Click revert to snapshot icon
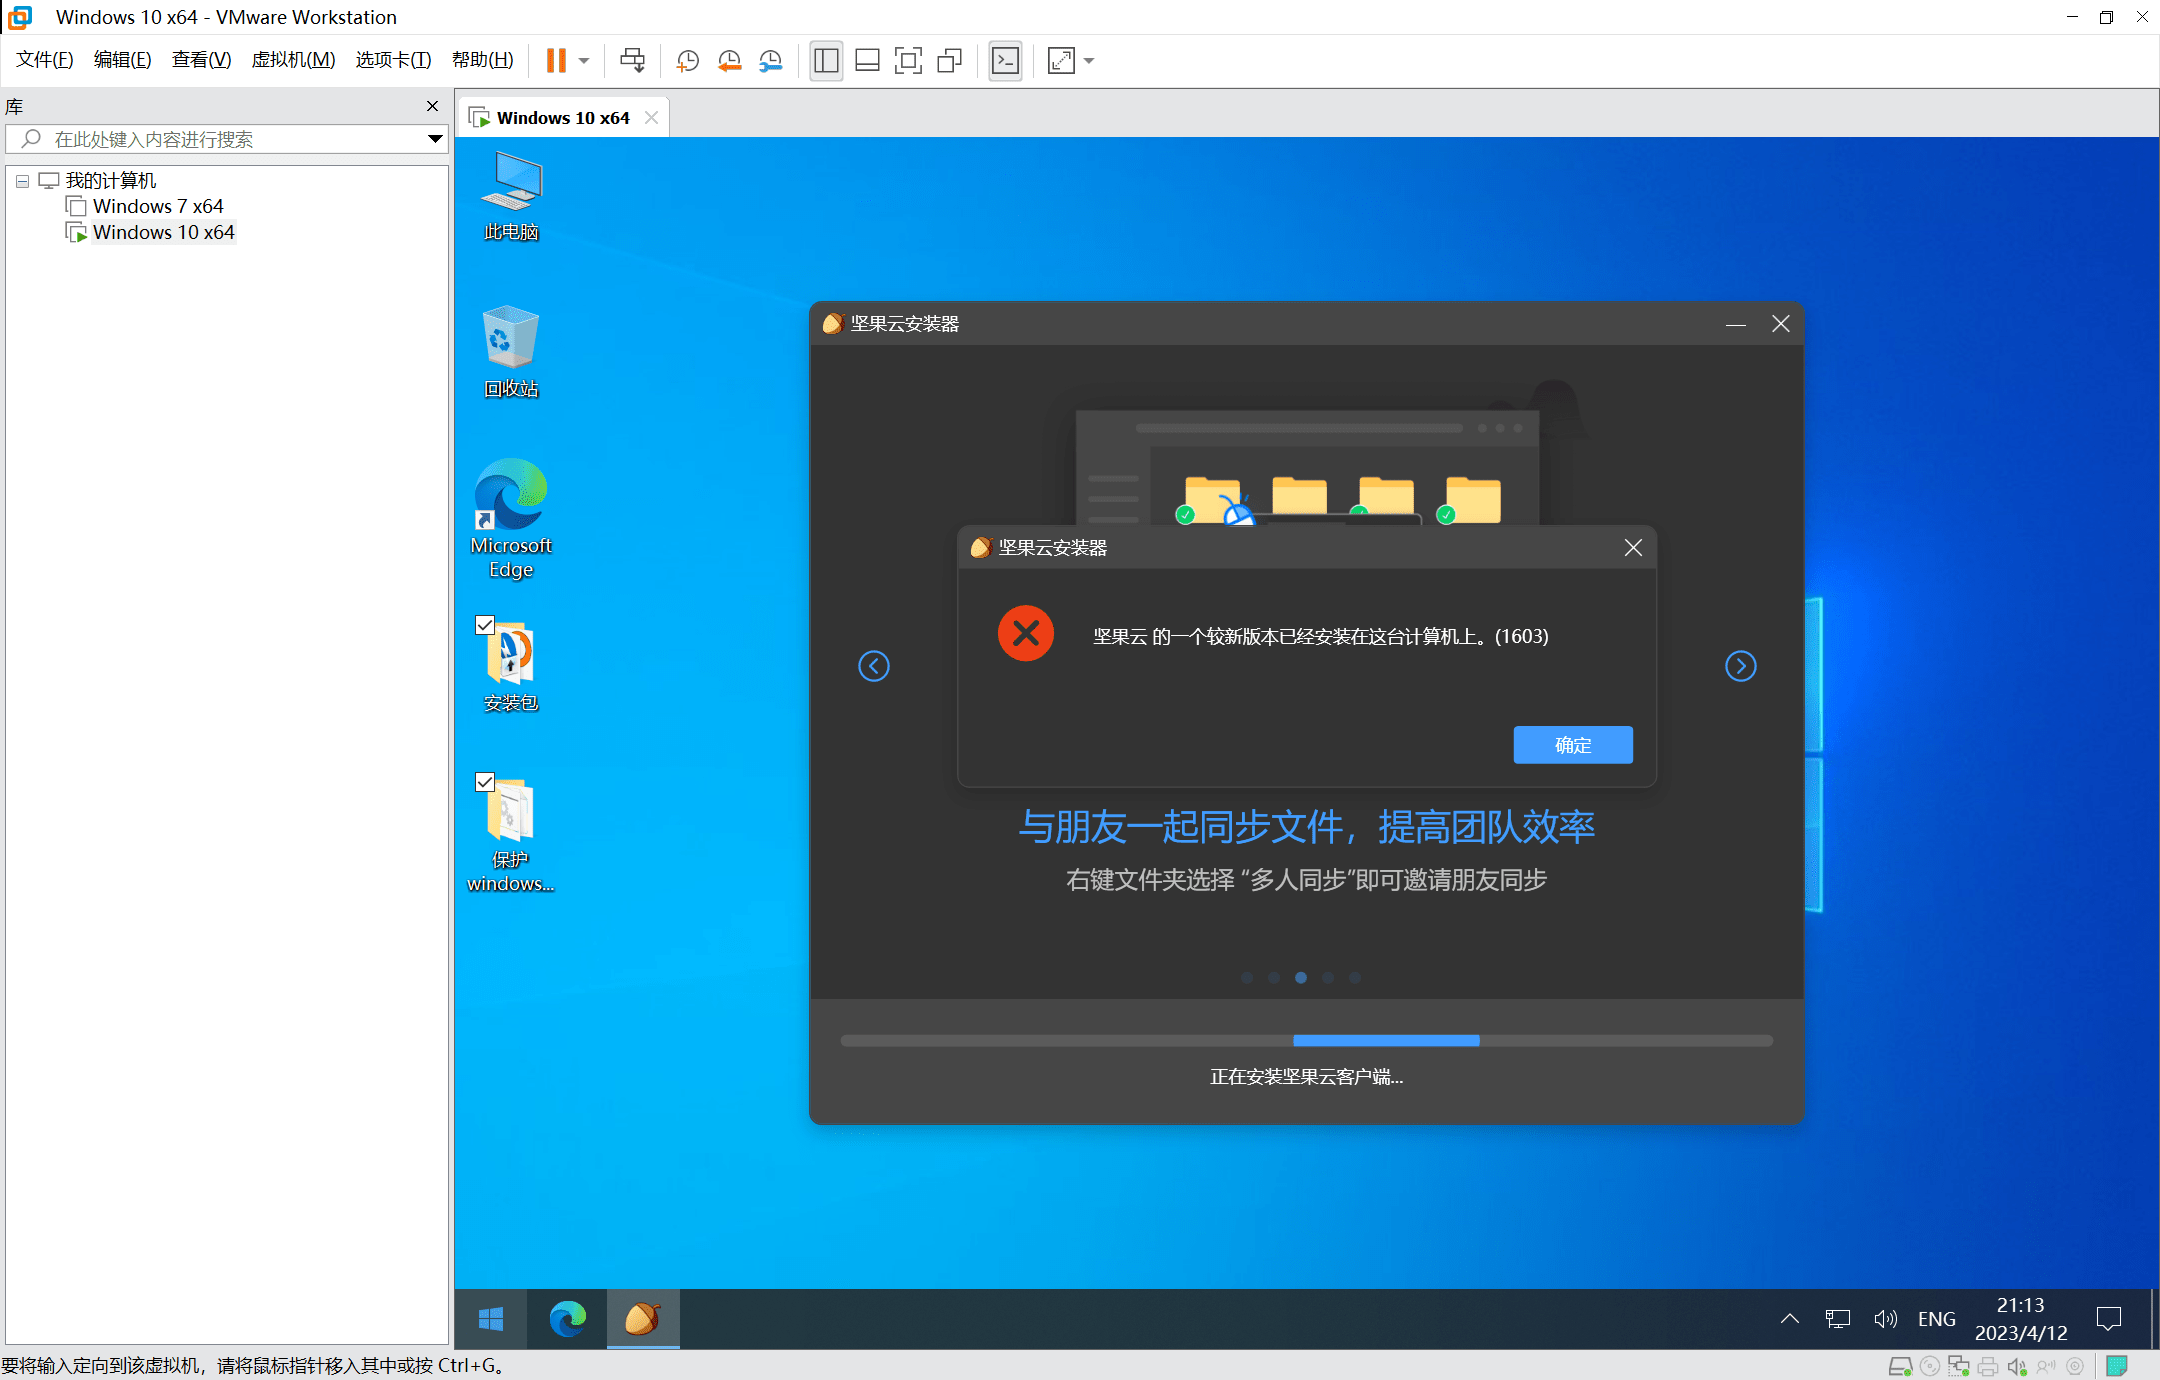Screen dimensions: 2160x1380 [729, 61]
